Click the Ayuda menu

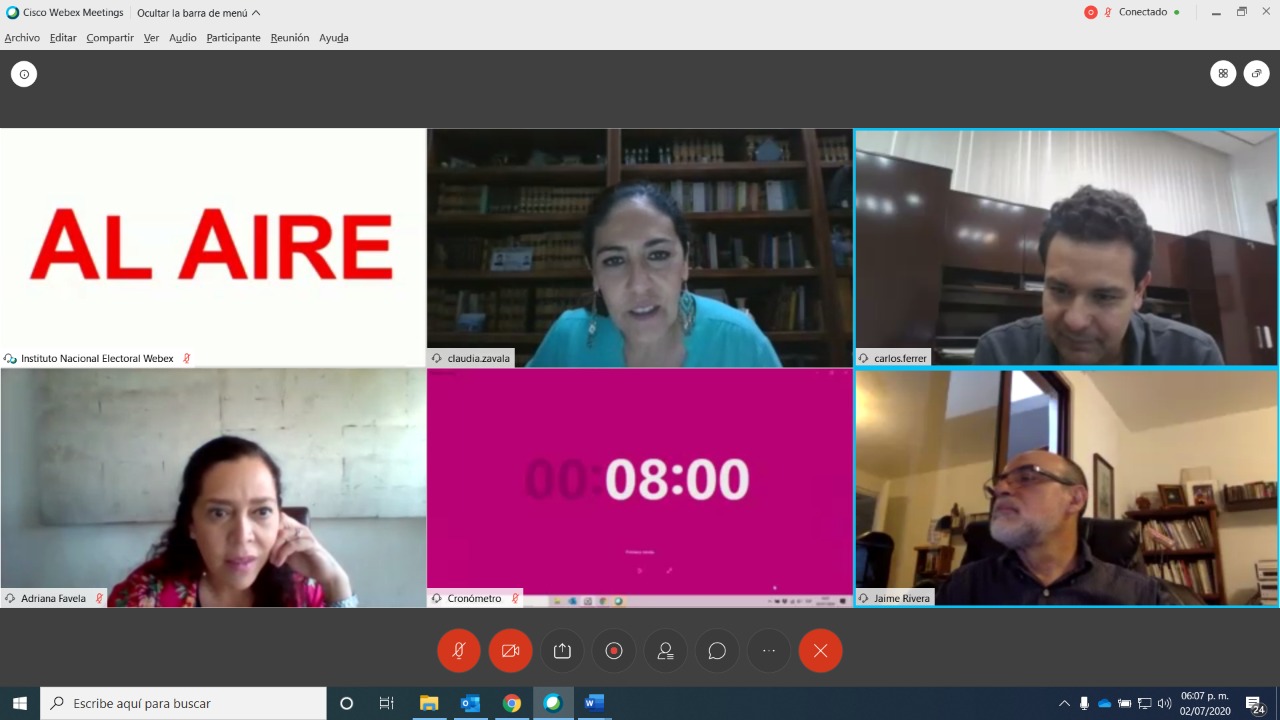pos(334,38)
